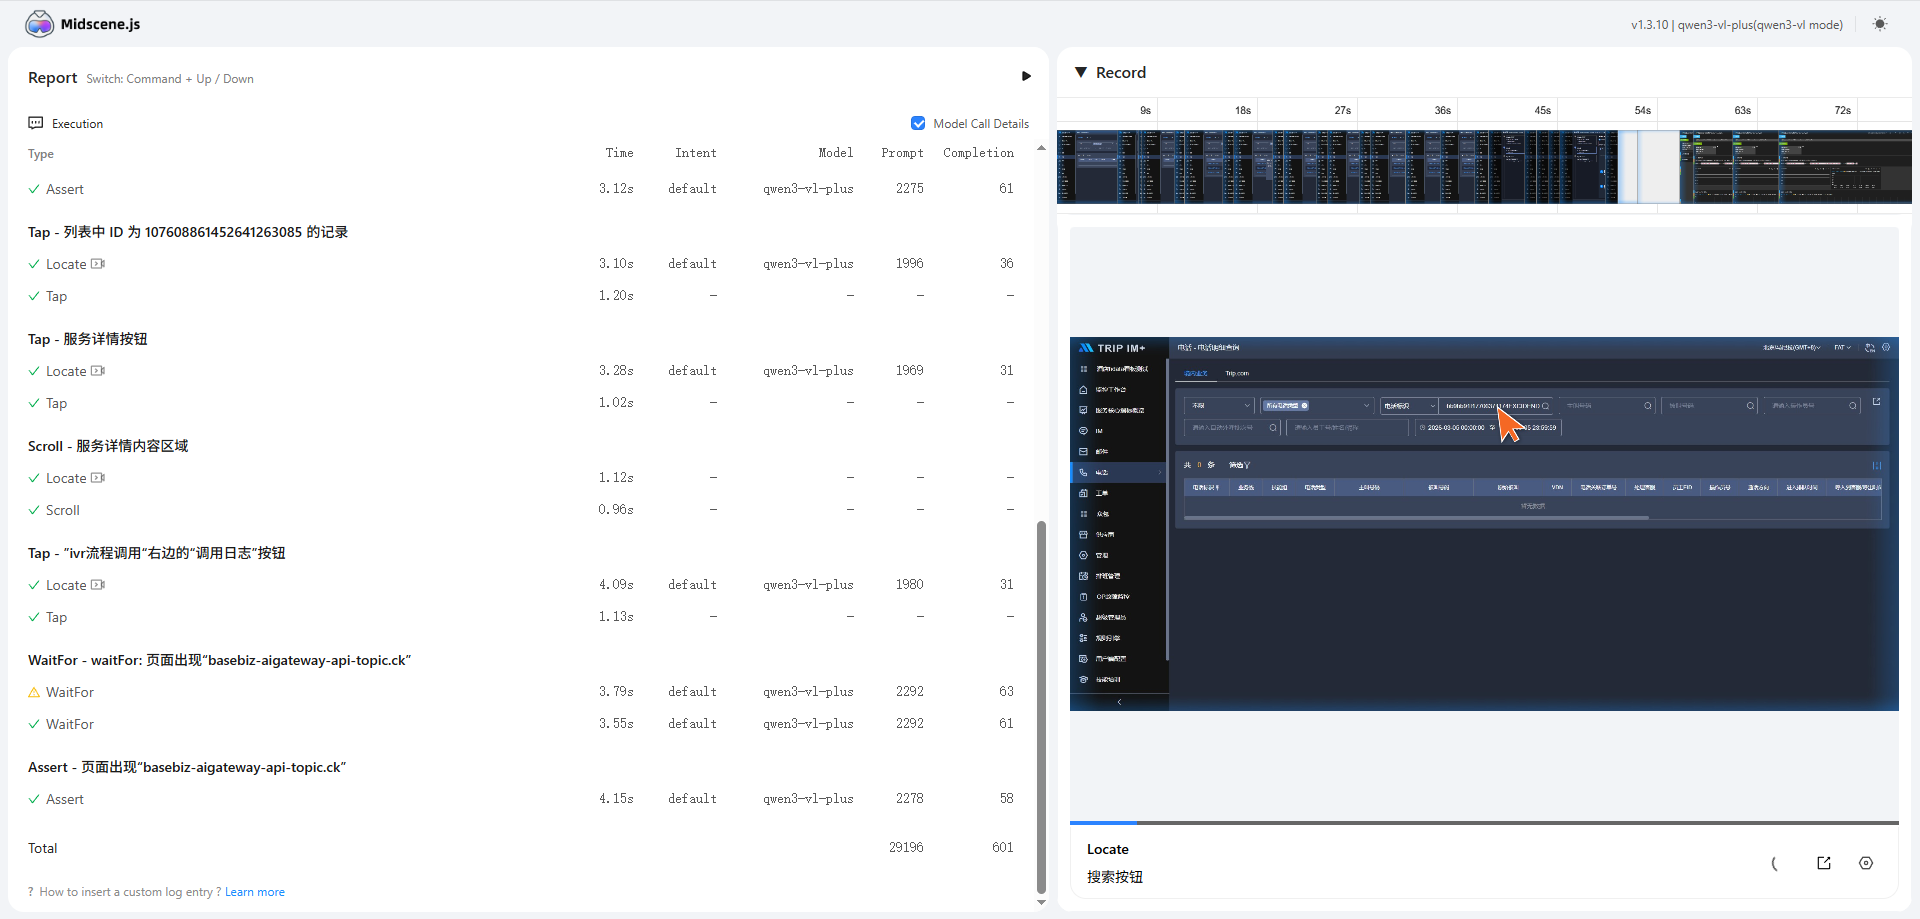Click the video icon beside Locate under Tap 服务详情按钮
Screen dimensions: 1920x919
(98, 371)
